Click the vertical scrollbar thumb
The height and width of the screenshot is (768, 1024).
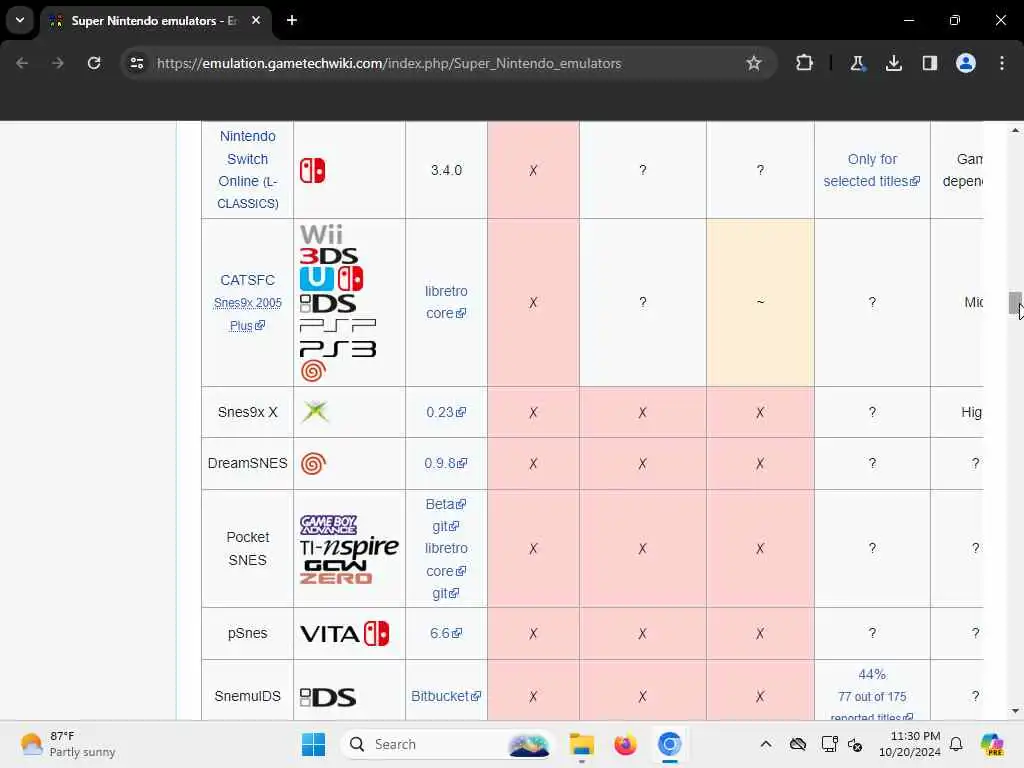1015,302
